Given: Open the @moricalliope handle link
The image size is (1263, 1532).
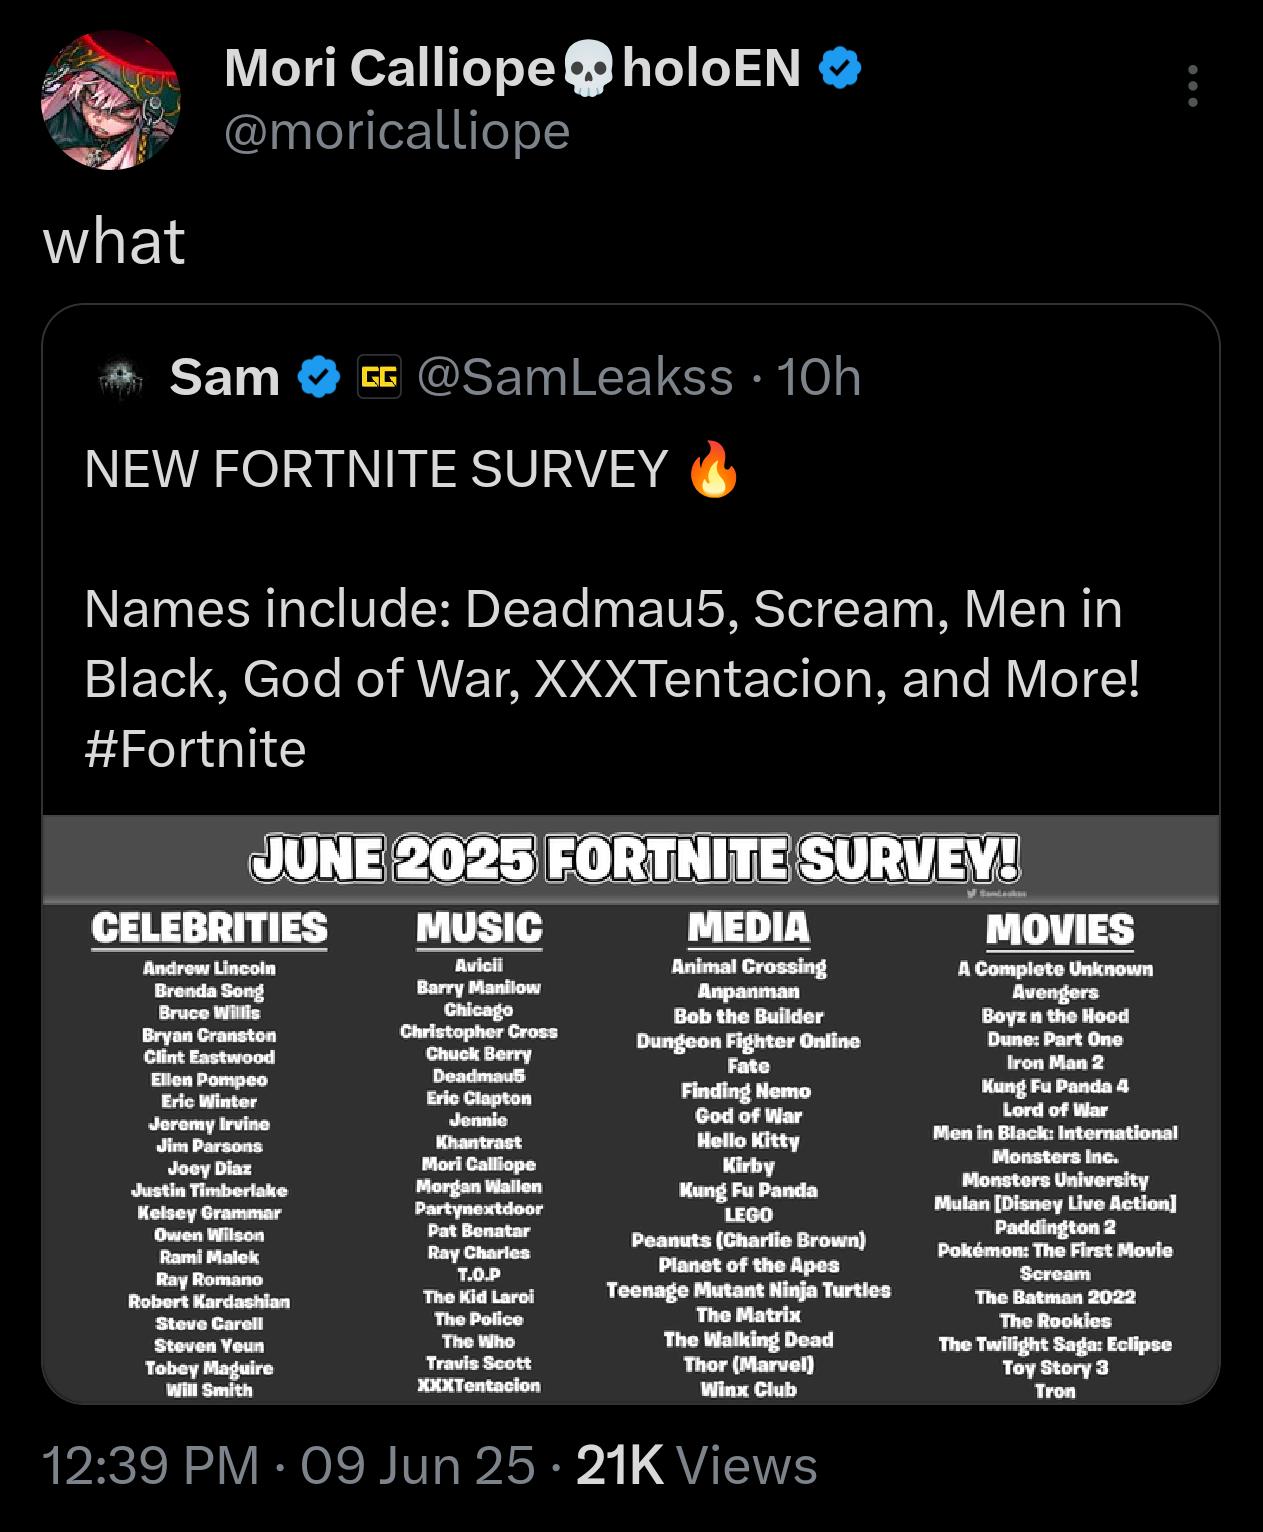Looking at the screenshot, I should pyautogui.click(x=397, y=131).
